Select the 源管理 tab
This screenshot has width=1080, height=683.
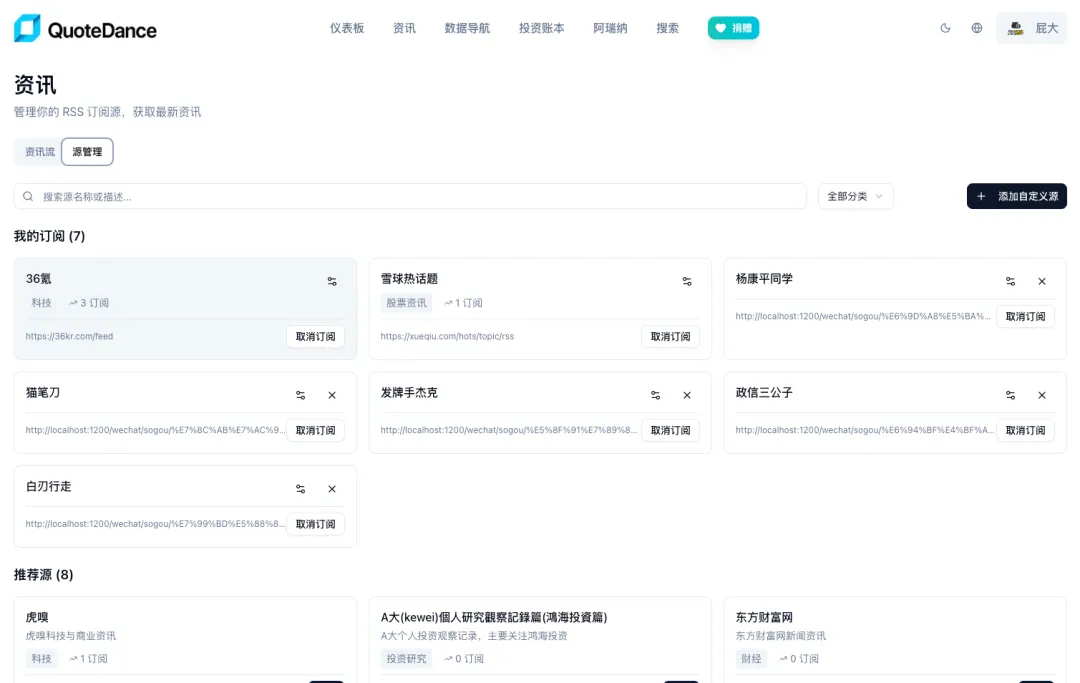point(87,151)
